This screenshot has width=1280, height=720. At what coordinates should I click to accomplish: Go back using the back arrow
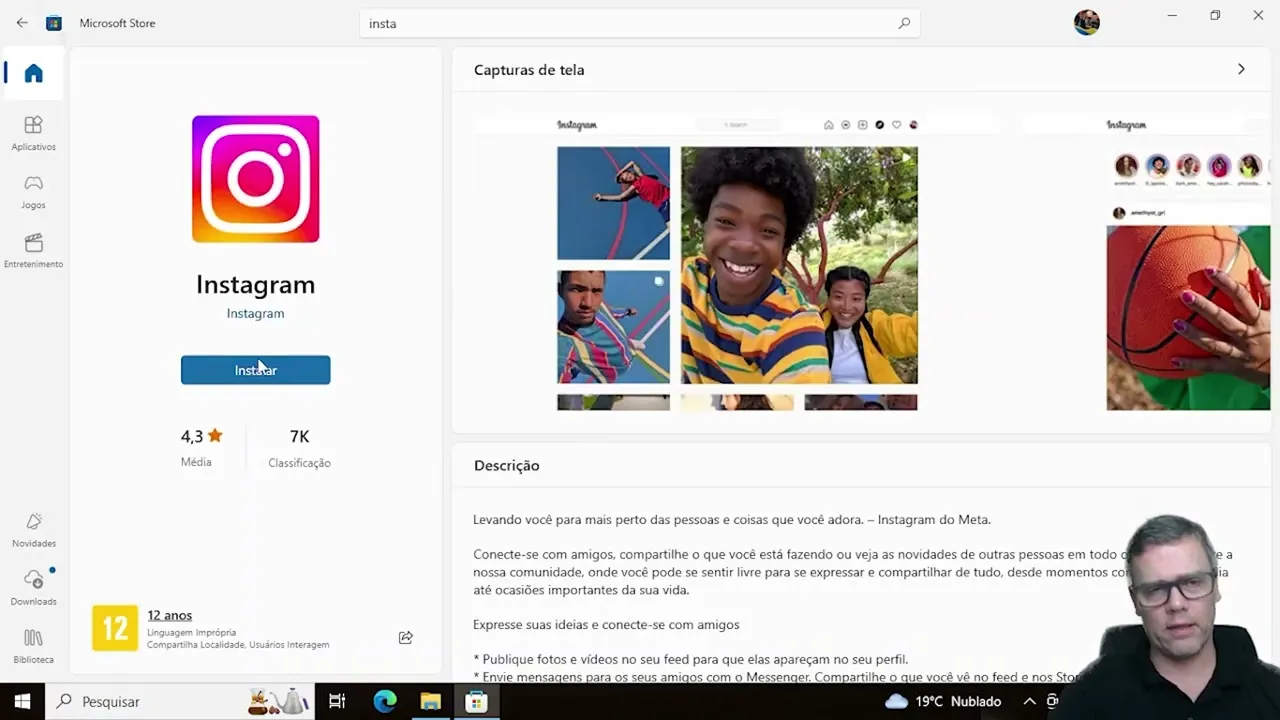(x=22, y=23)
